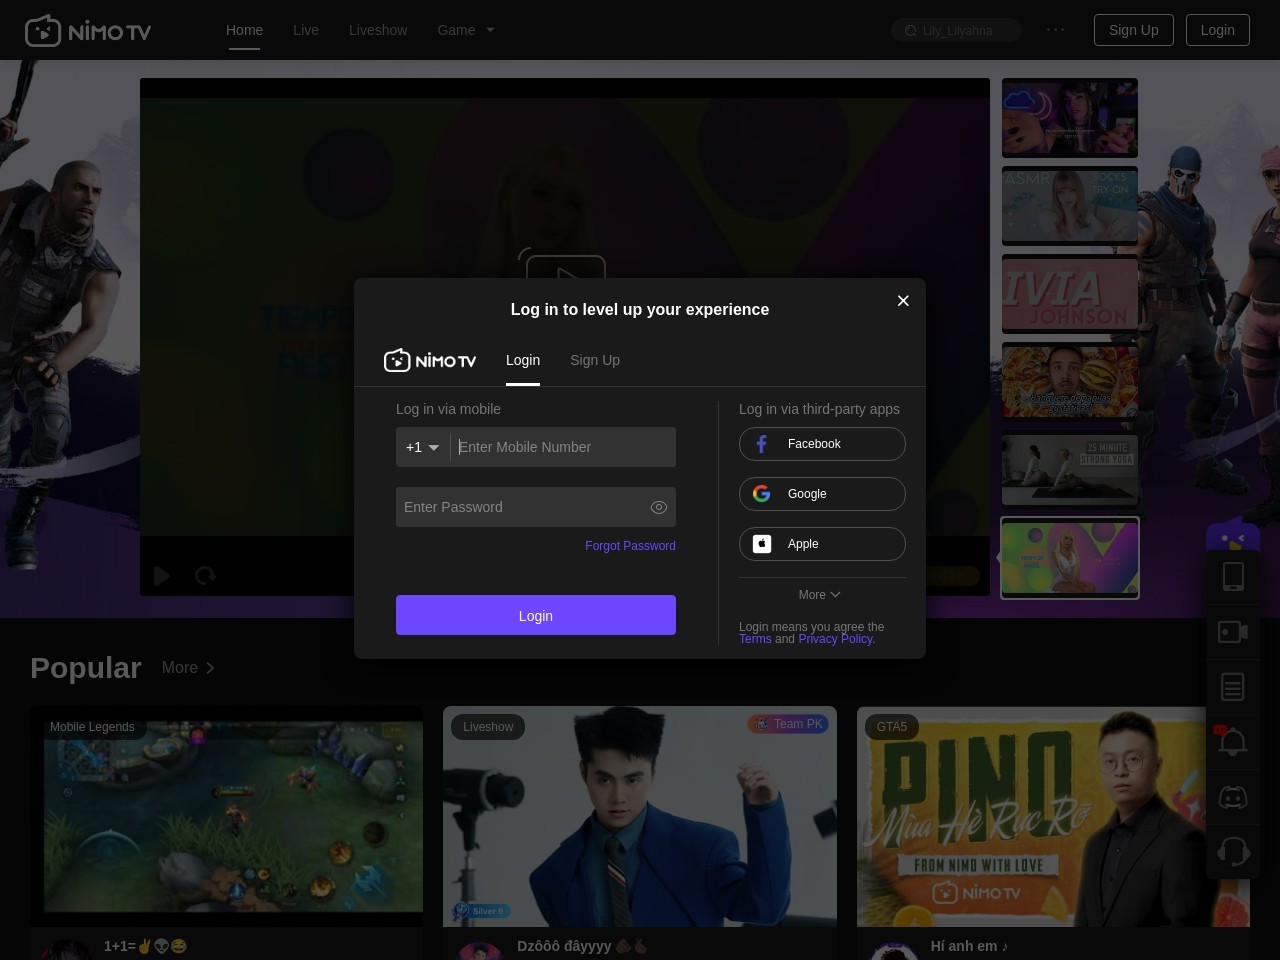
Task: Log in with Google button
Action: 822,494
